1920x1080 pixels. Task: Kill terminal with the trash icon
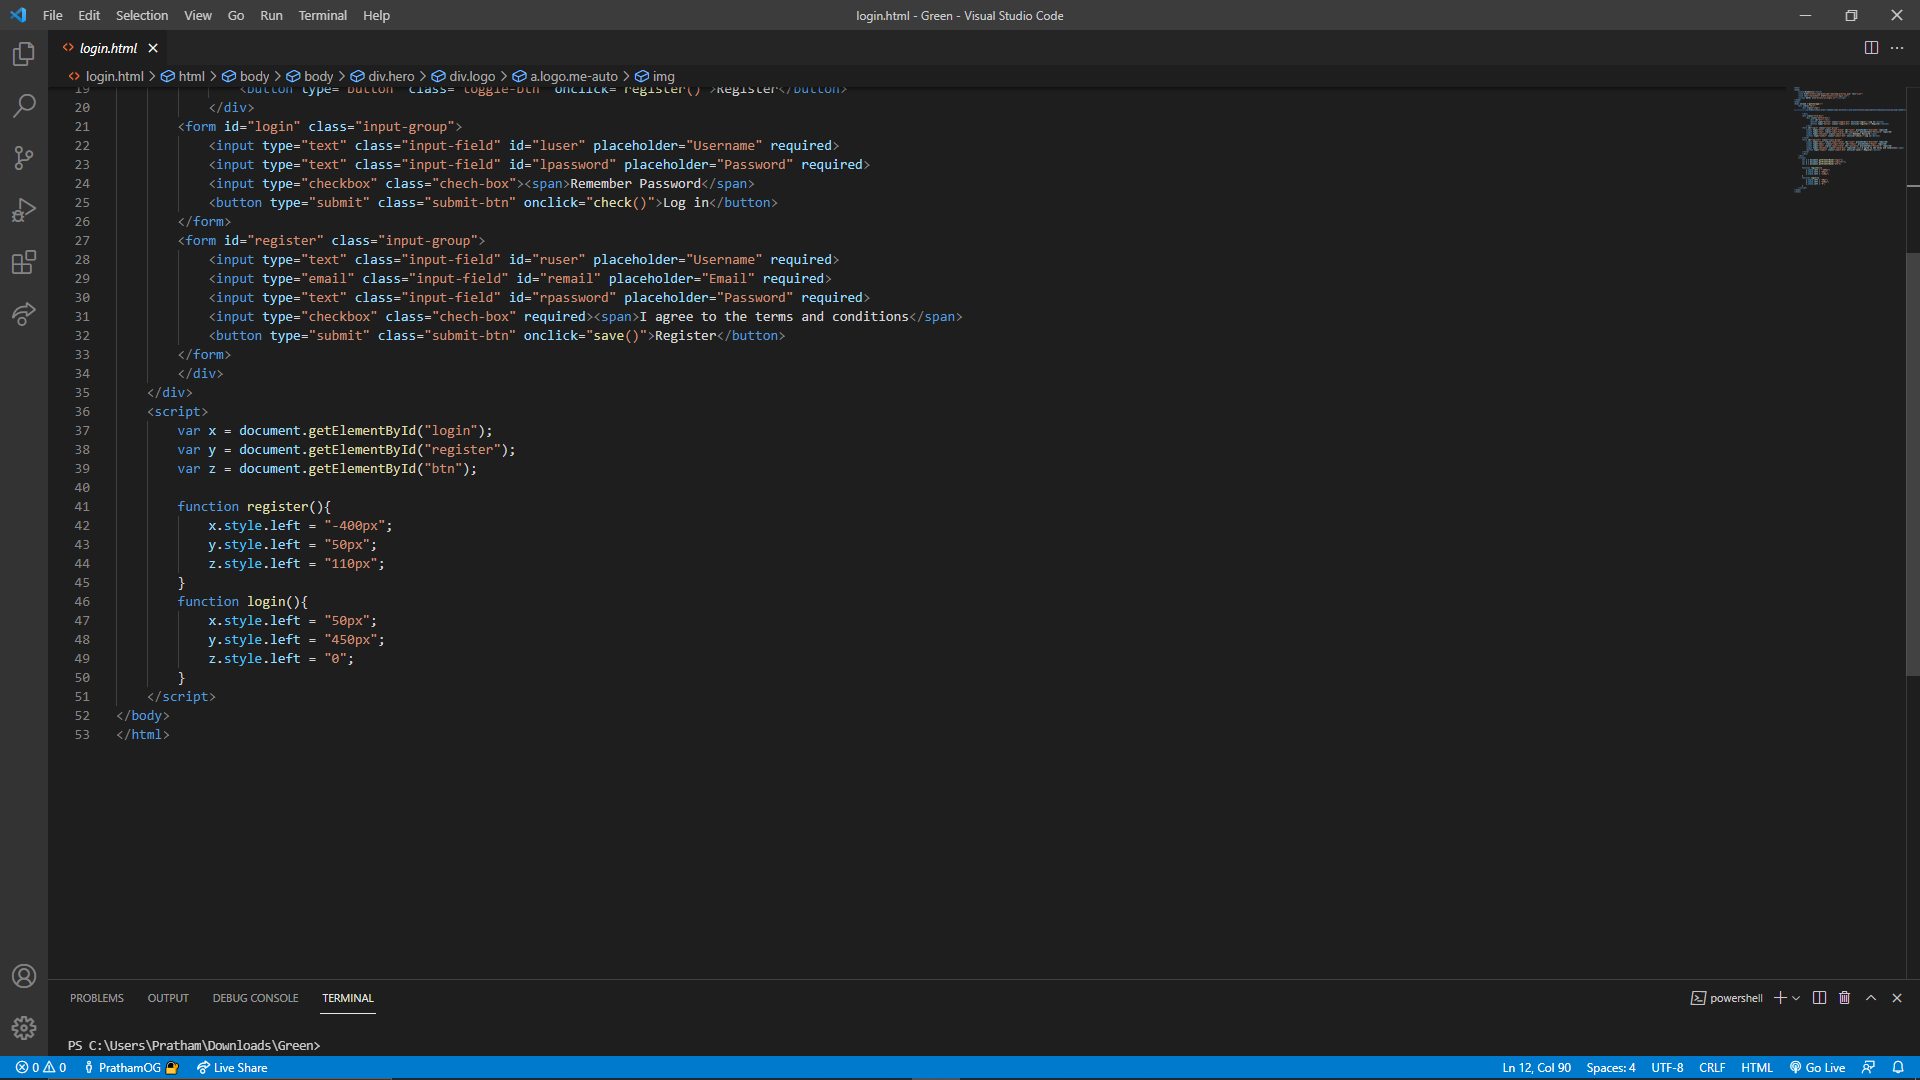(1845, 998)
